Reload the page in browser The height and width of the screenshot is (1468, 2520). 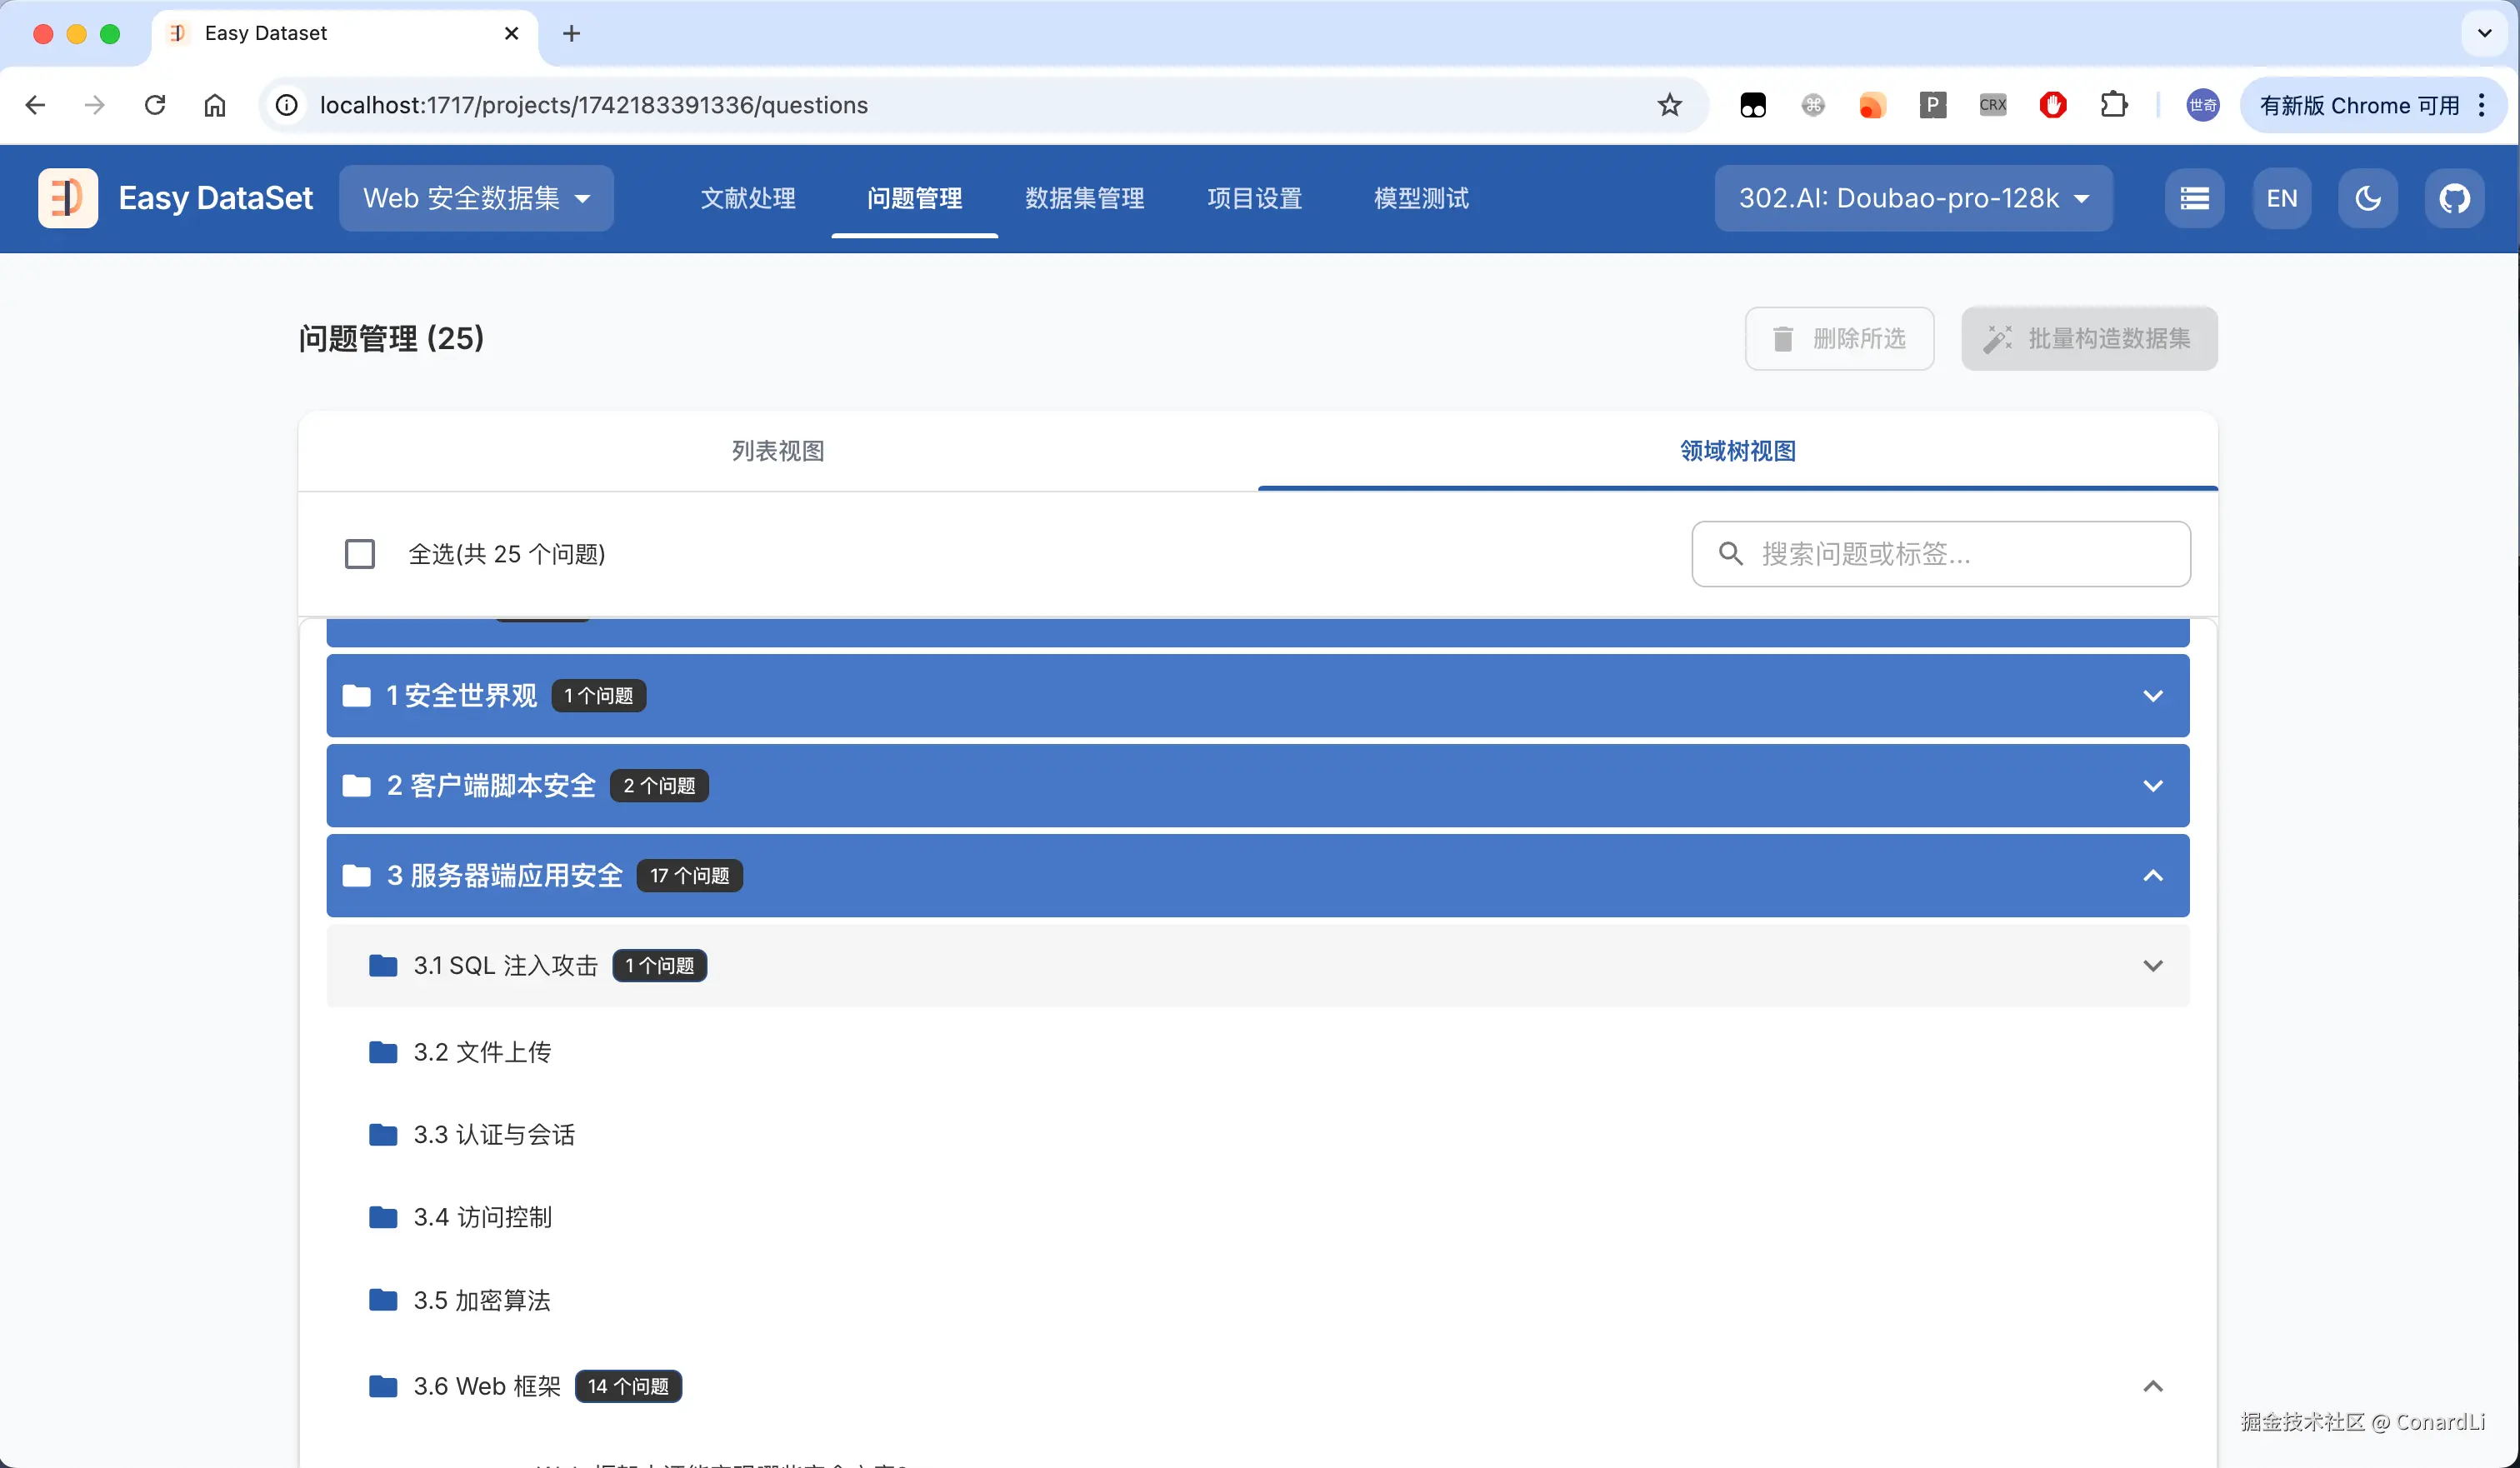(155, 105)
